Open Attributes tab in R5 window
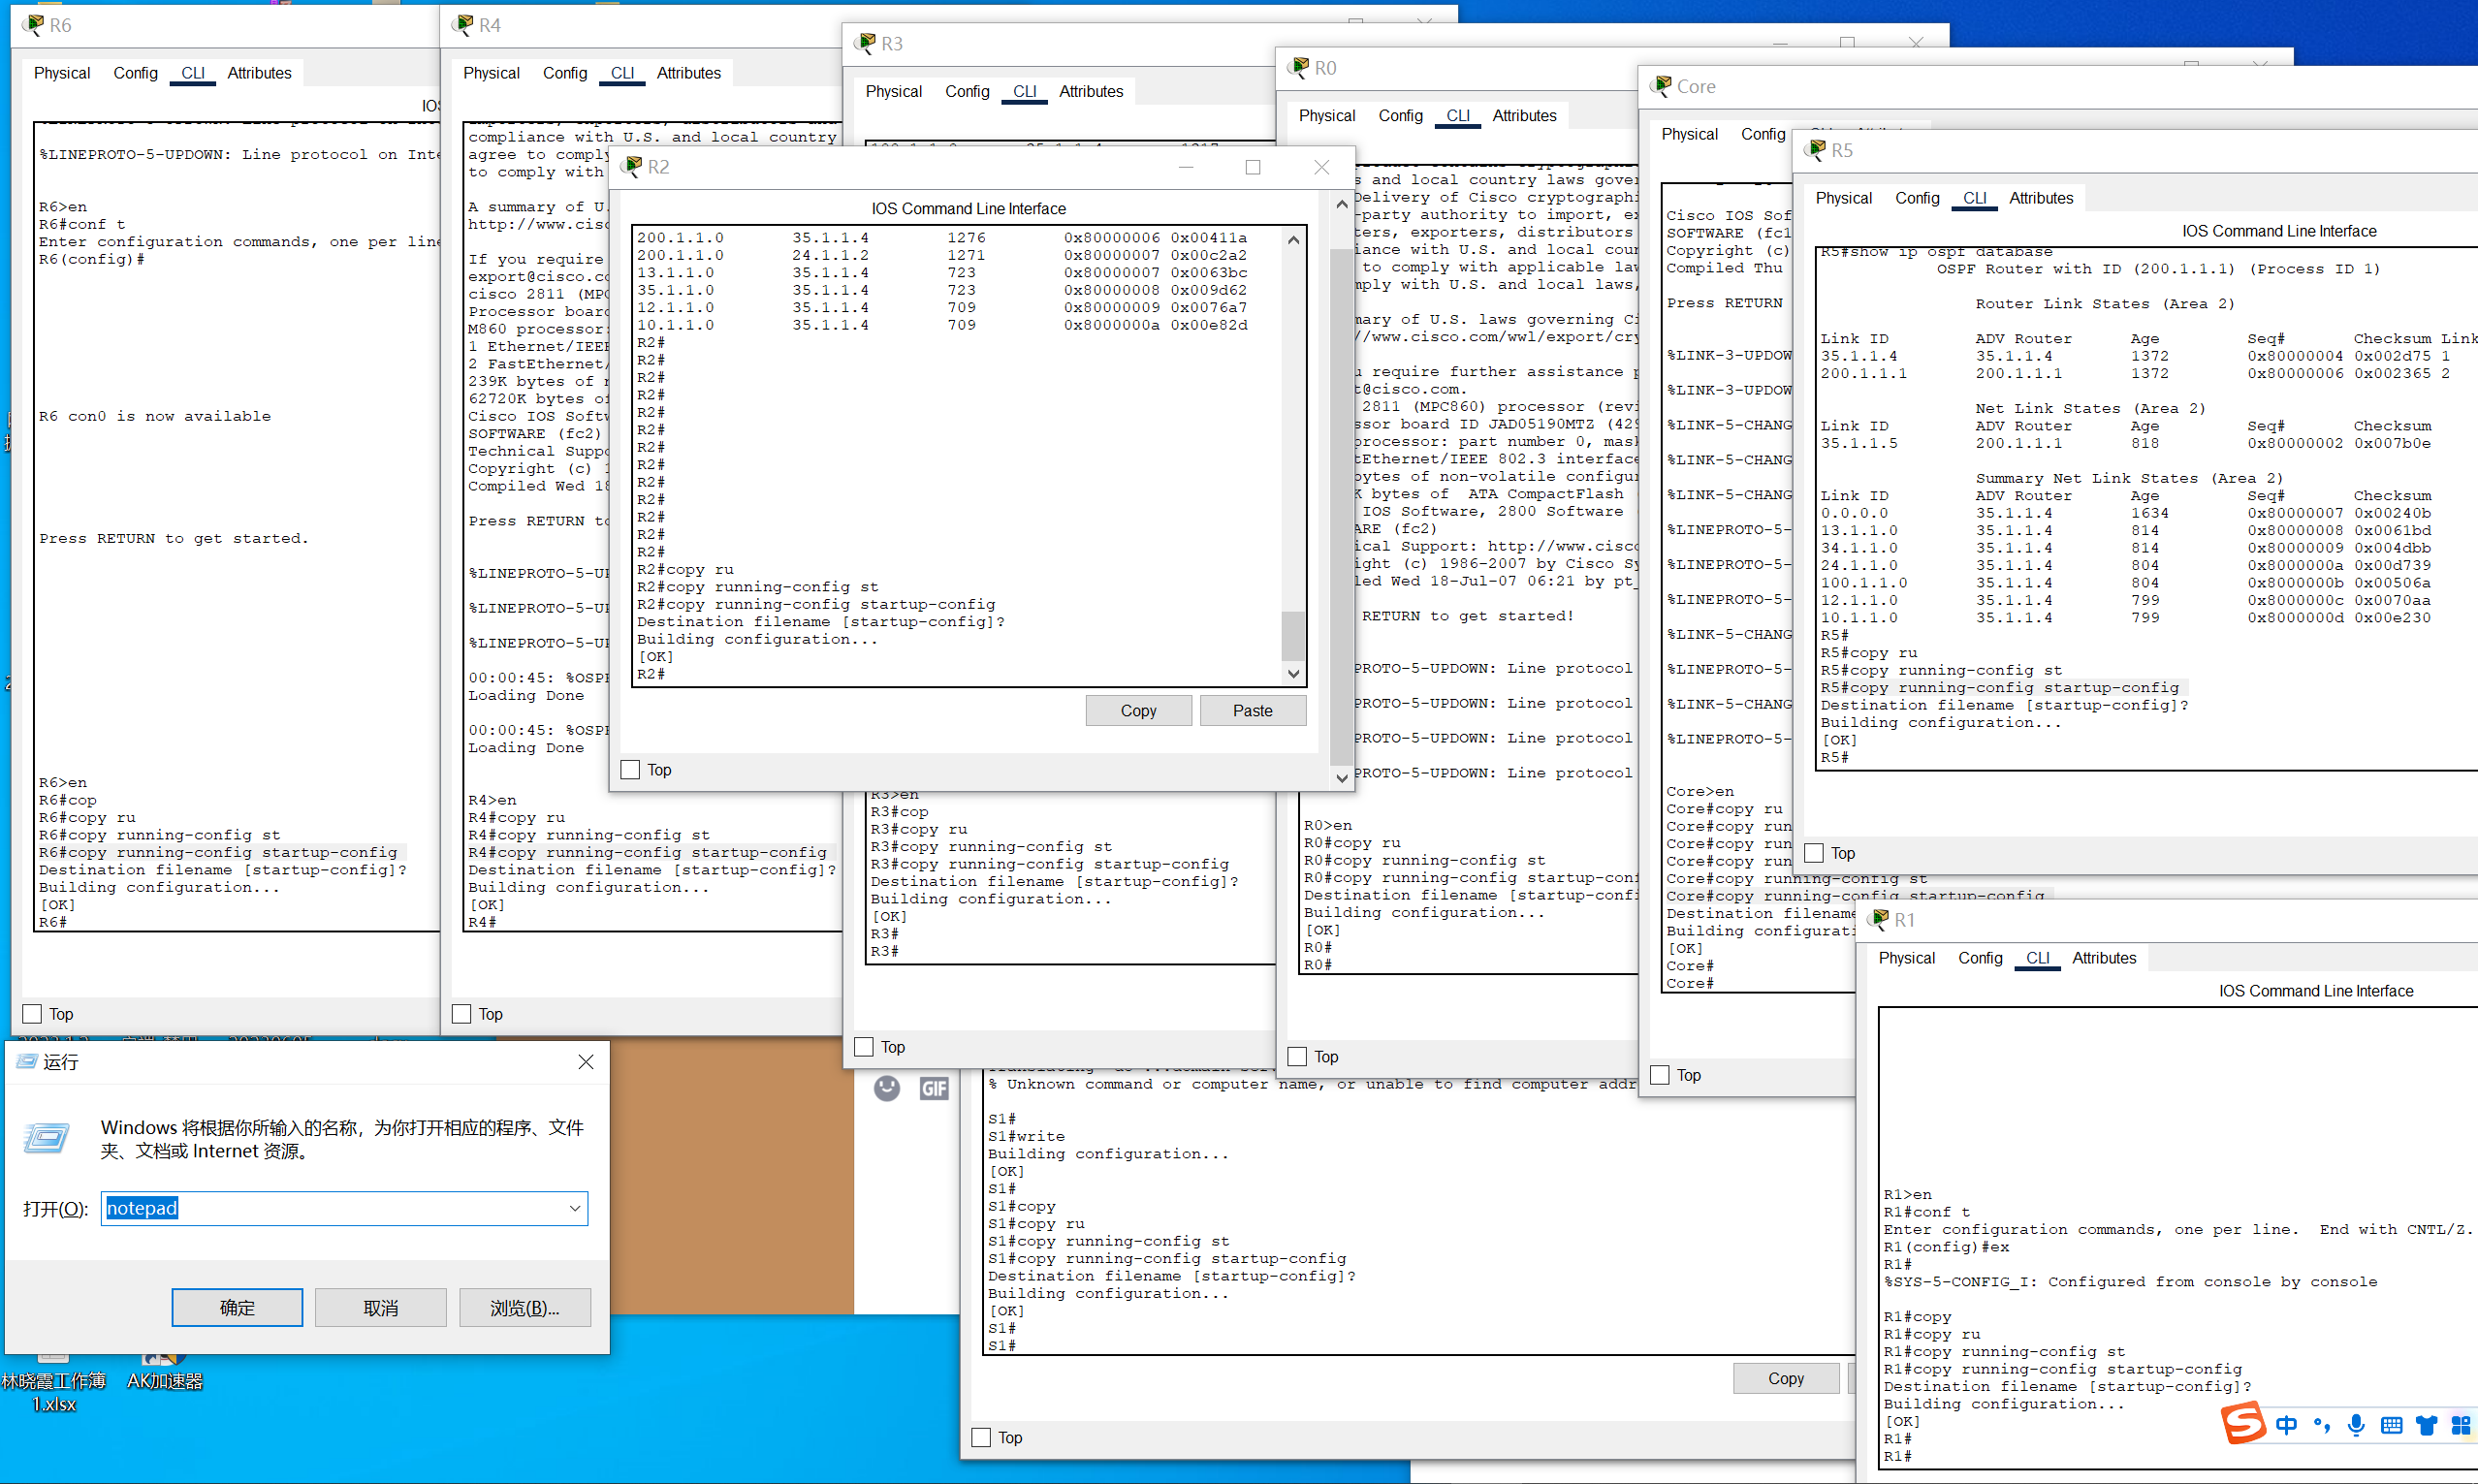This screenshot has height=1484, width=2478. [x=2041, y=198]
